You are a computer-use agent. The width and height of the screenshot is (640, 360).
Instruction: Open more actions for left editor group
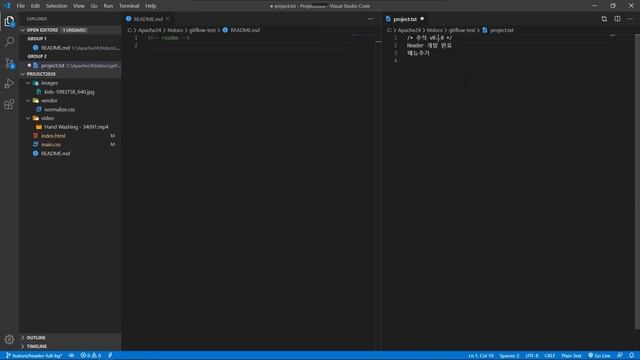(x=370, y=19)
